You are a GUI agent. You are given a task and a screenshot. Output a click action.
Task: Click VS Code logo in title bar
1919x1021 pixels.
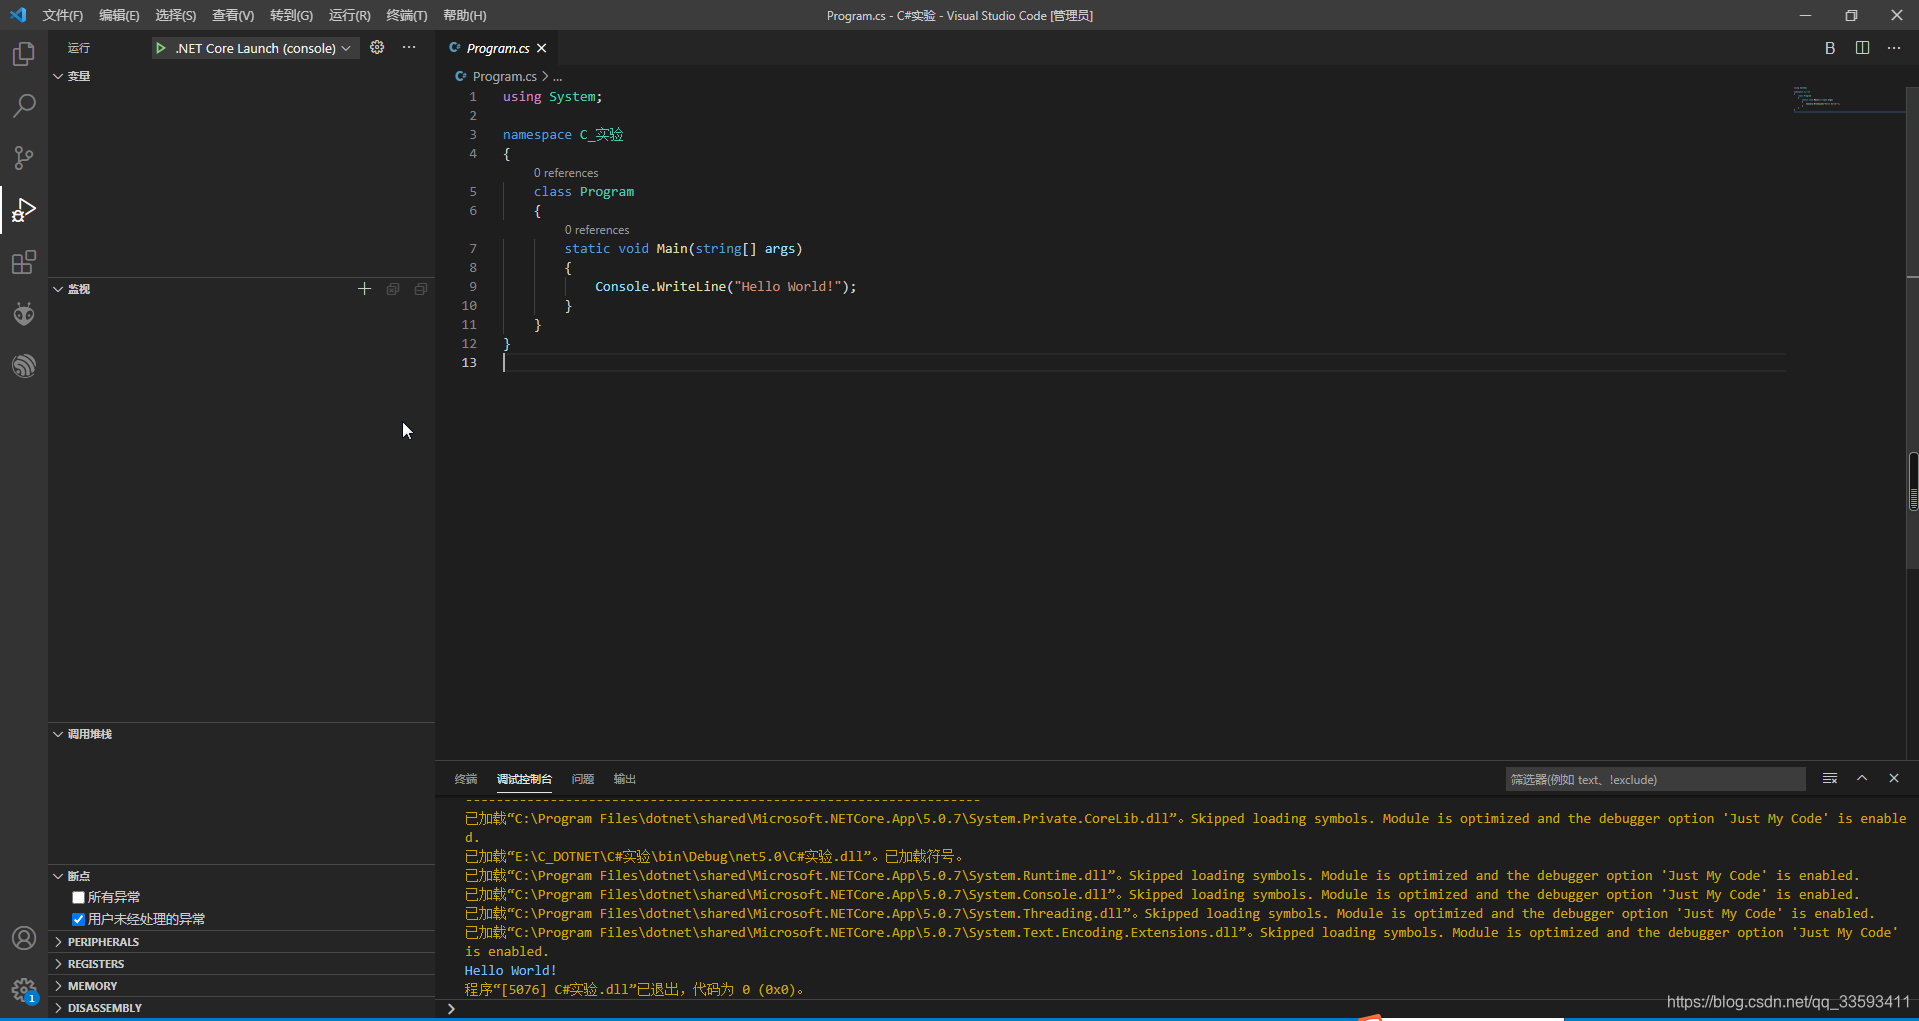[18, 15]
